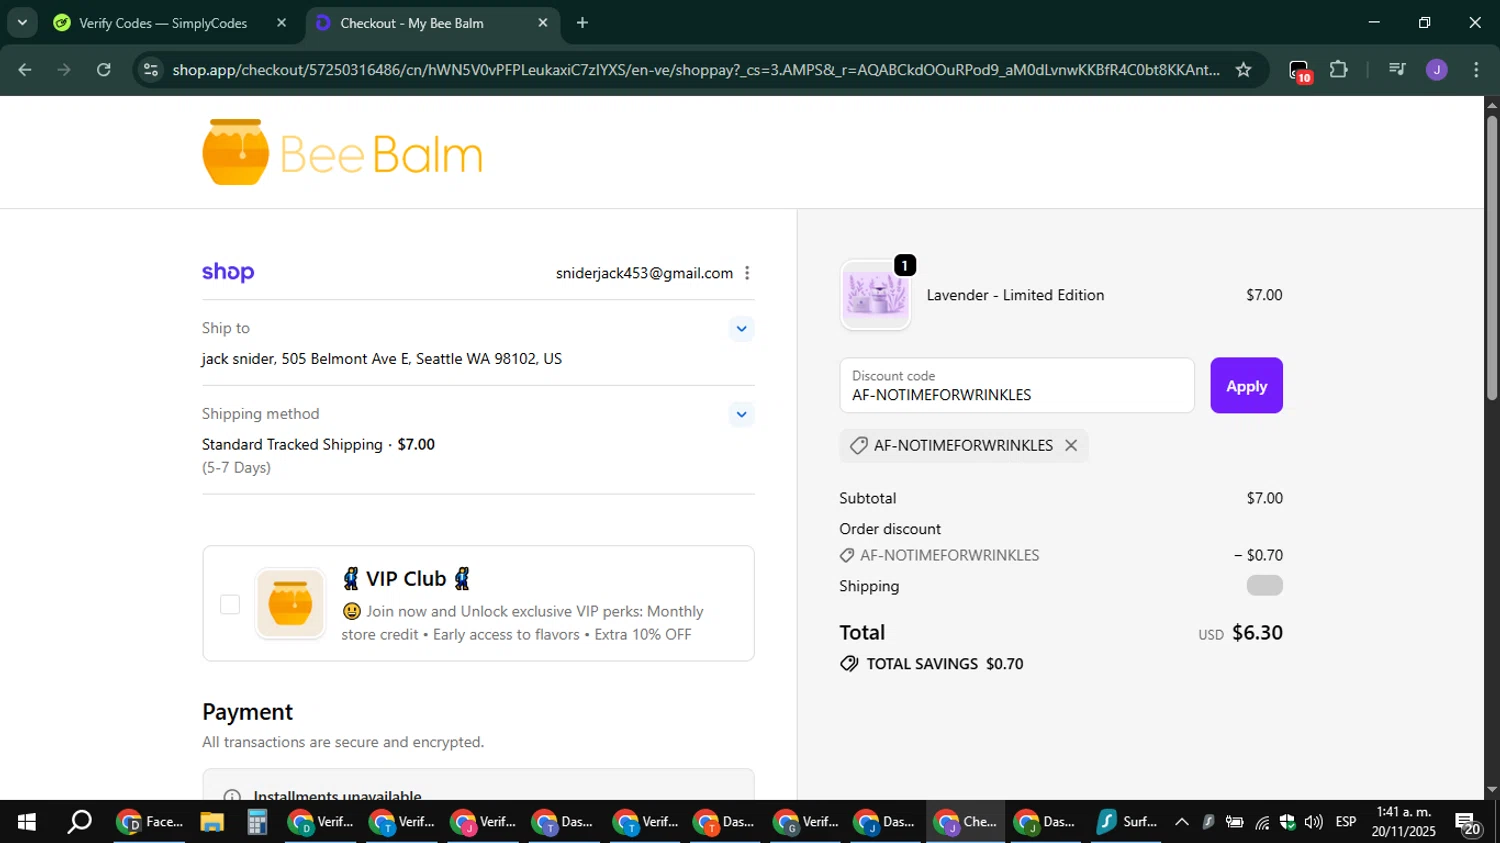
Task: Click the page vertical scrollbar
Action: pyautogui.click(x=1492, y=258)
